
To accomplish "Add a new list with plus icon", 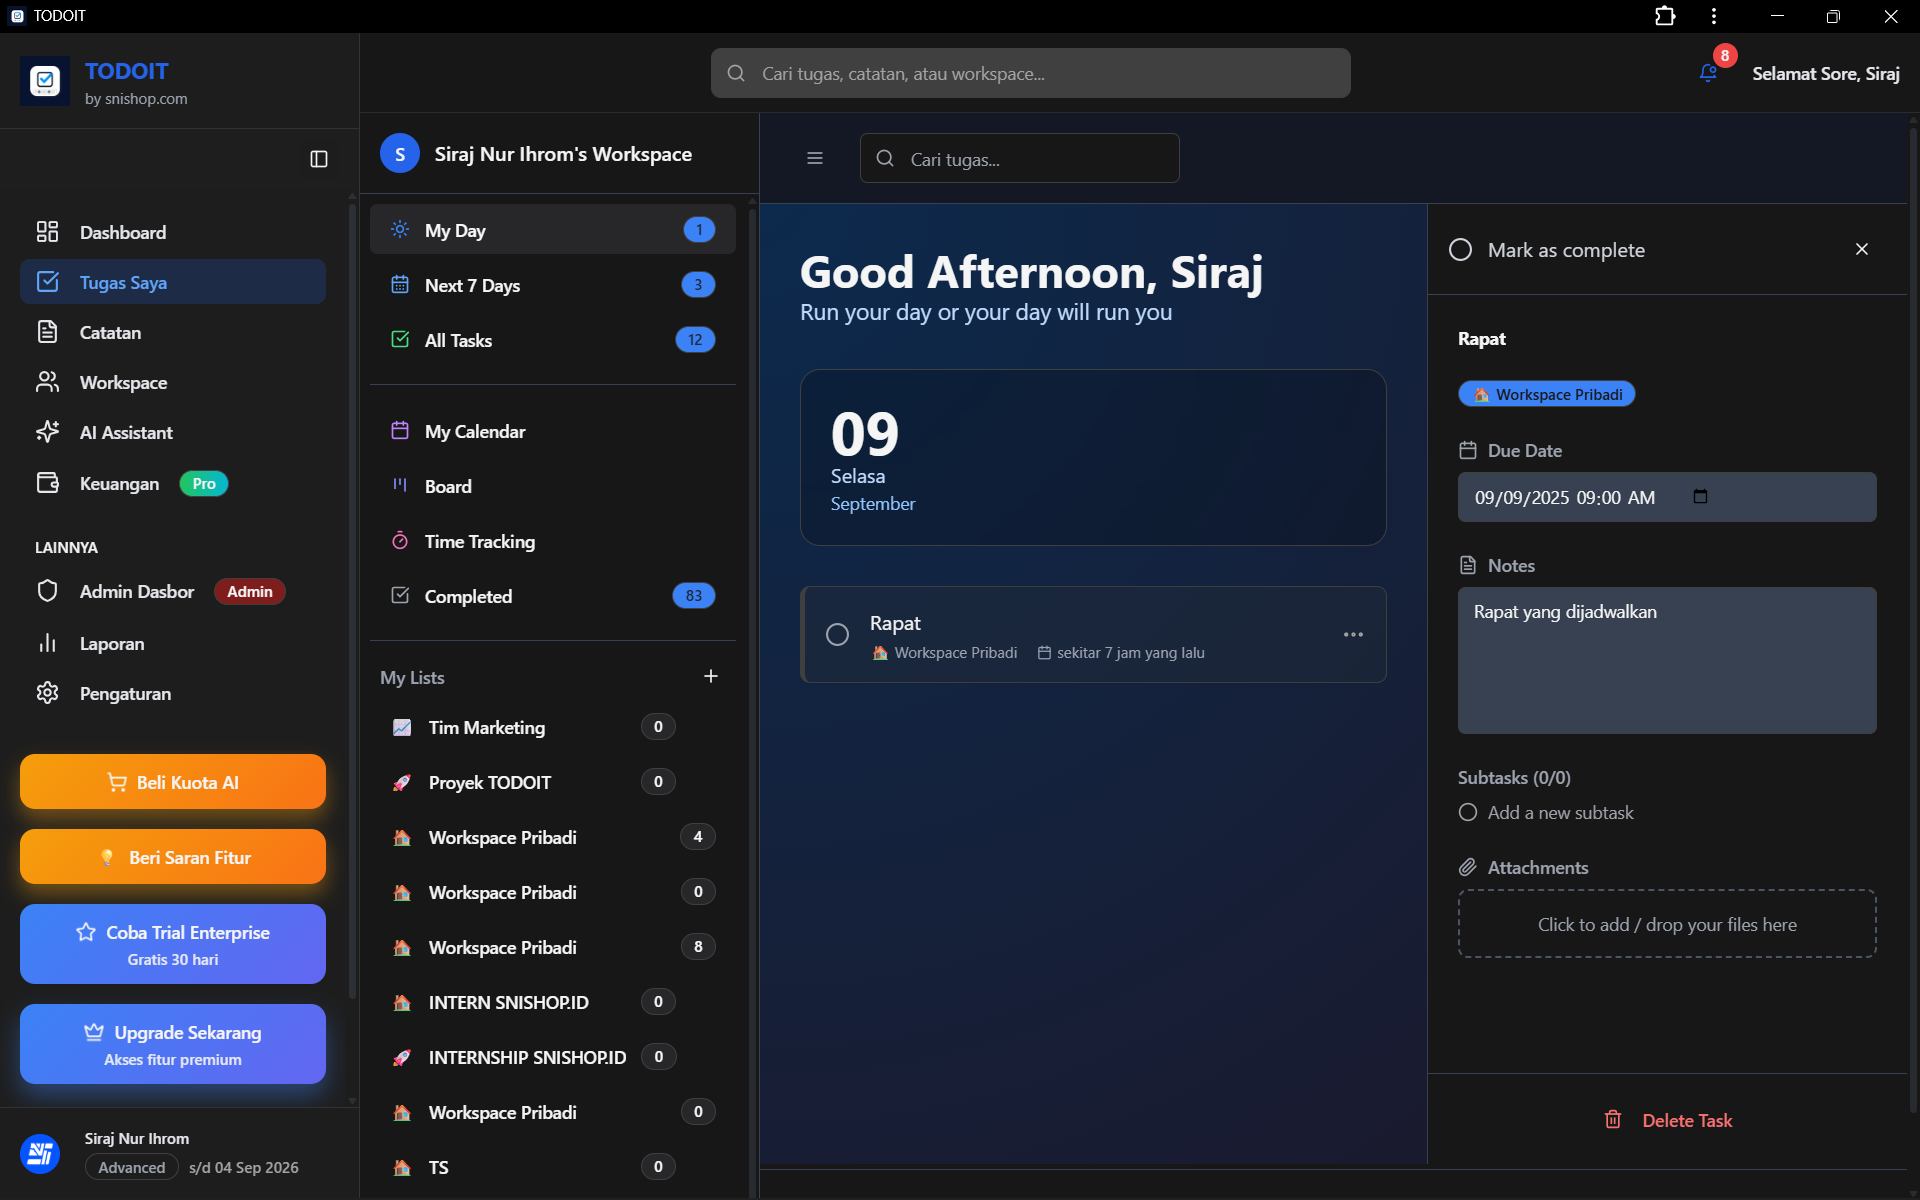I will pos(711,677).
